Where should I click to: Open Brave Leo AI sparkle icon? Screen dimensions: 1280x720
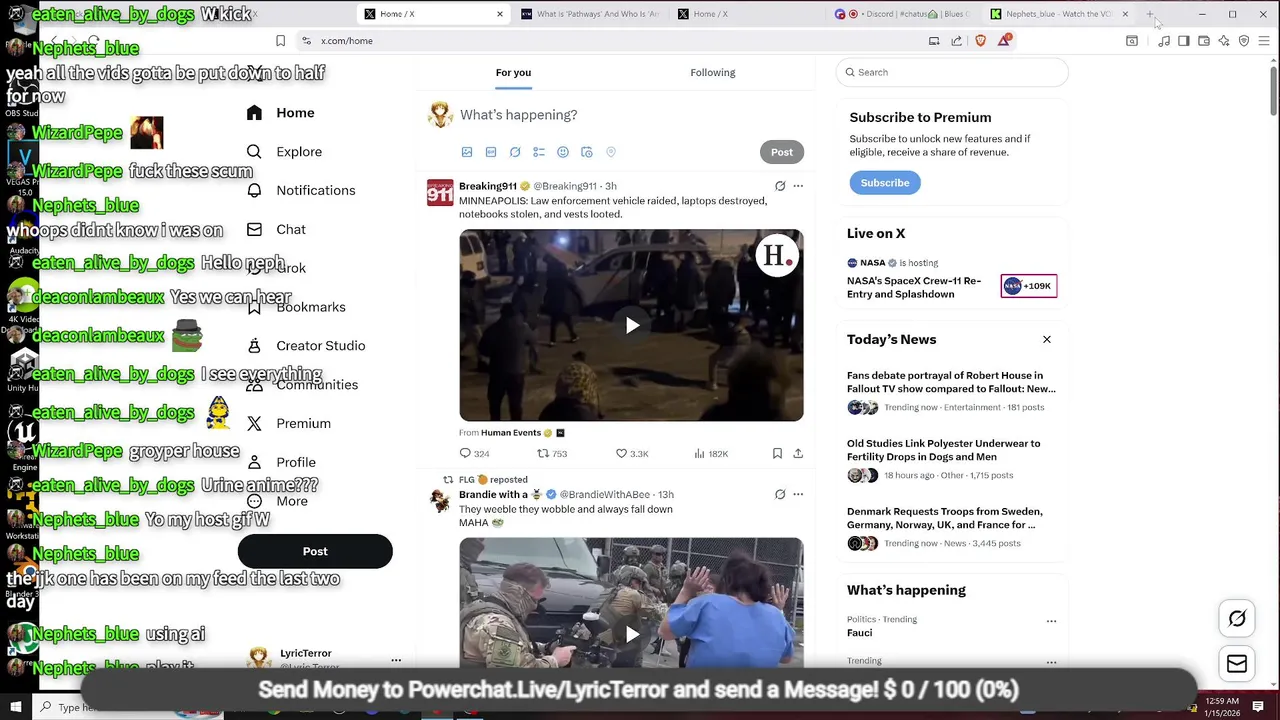point(1224,41)
